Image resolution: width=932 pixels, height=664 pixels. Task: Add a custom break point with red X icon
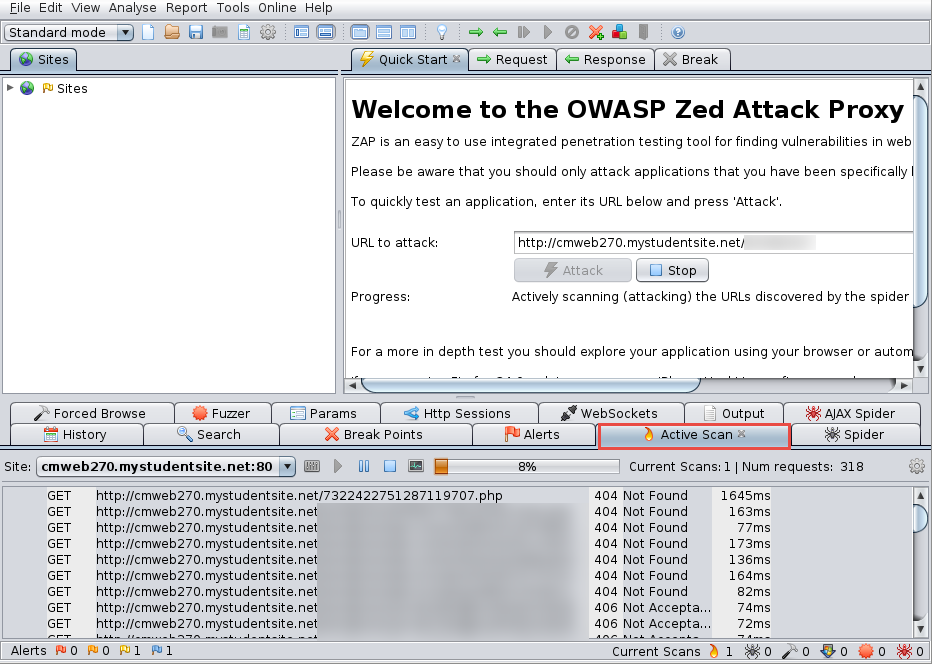coord(596,32)
